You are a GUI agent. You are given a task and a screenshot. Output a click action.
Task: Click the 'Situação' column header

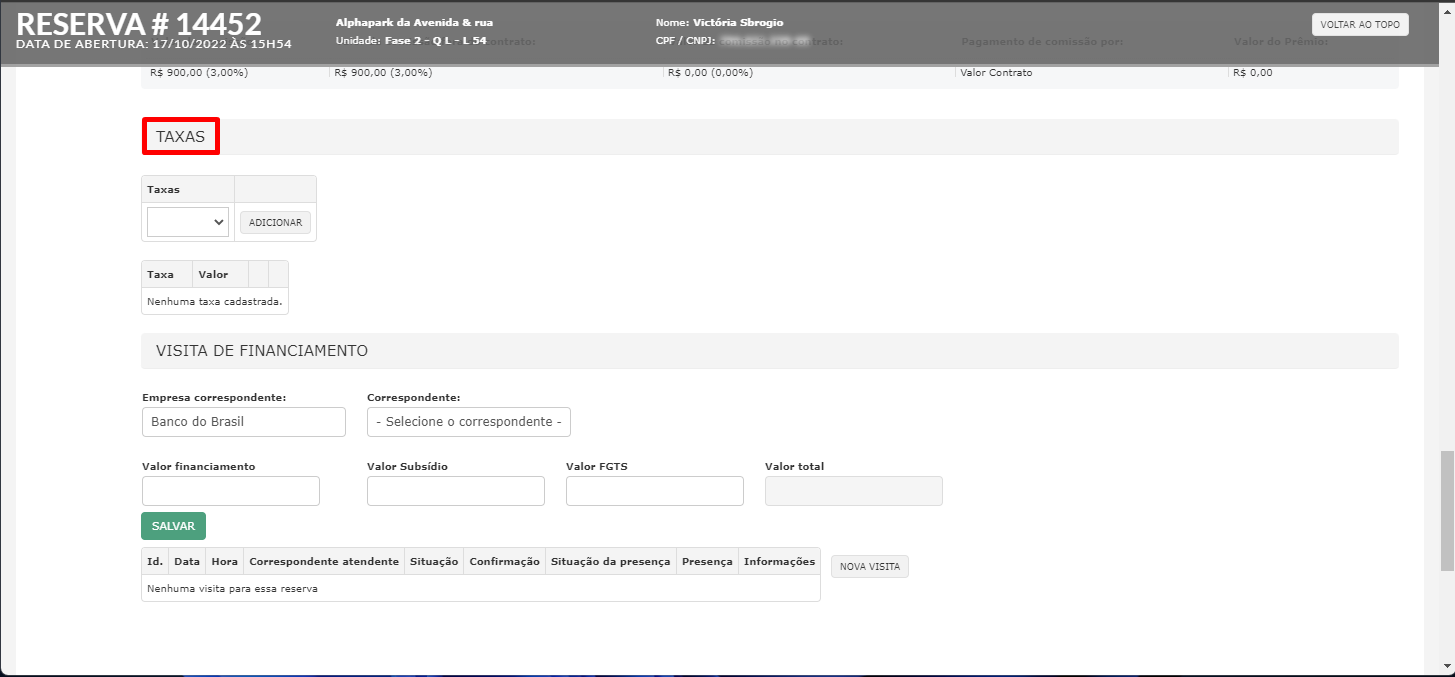(x=434, y=562)
